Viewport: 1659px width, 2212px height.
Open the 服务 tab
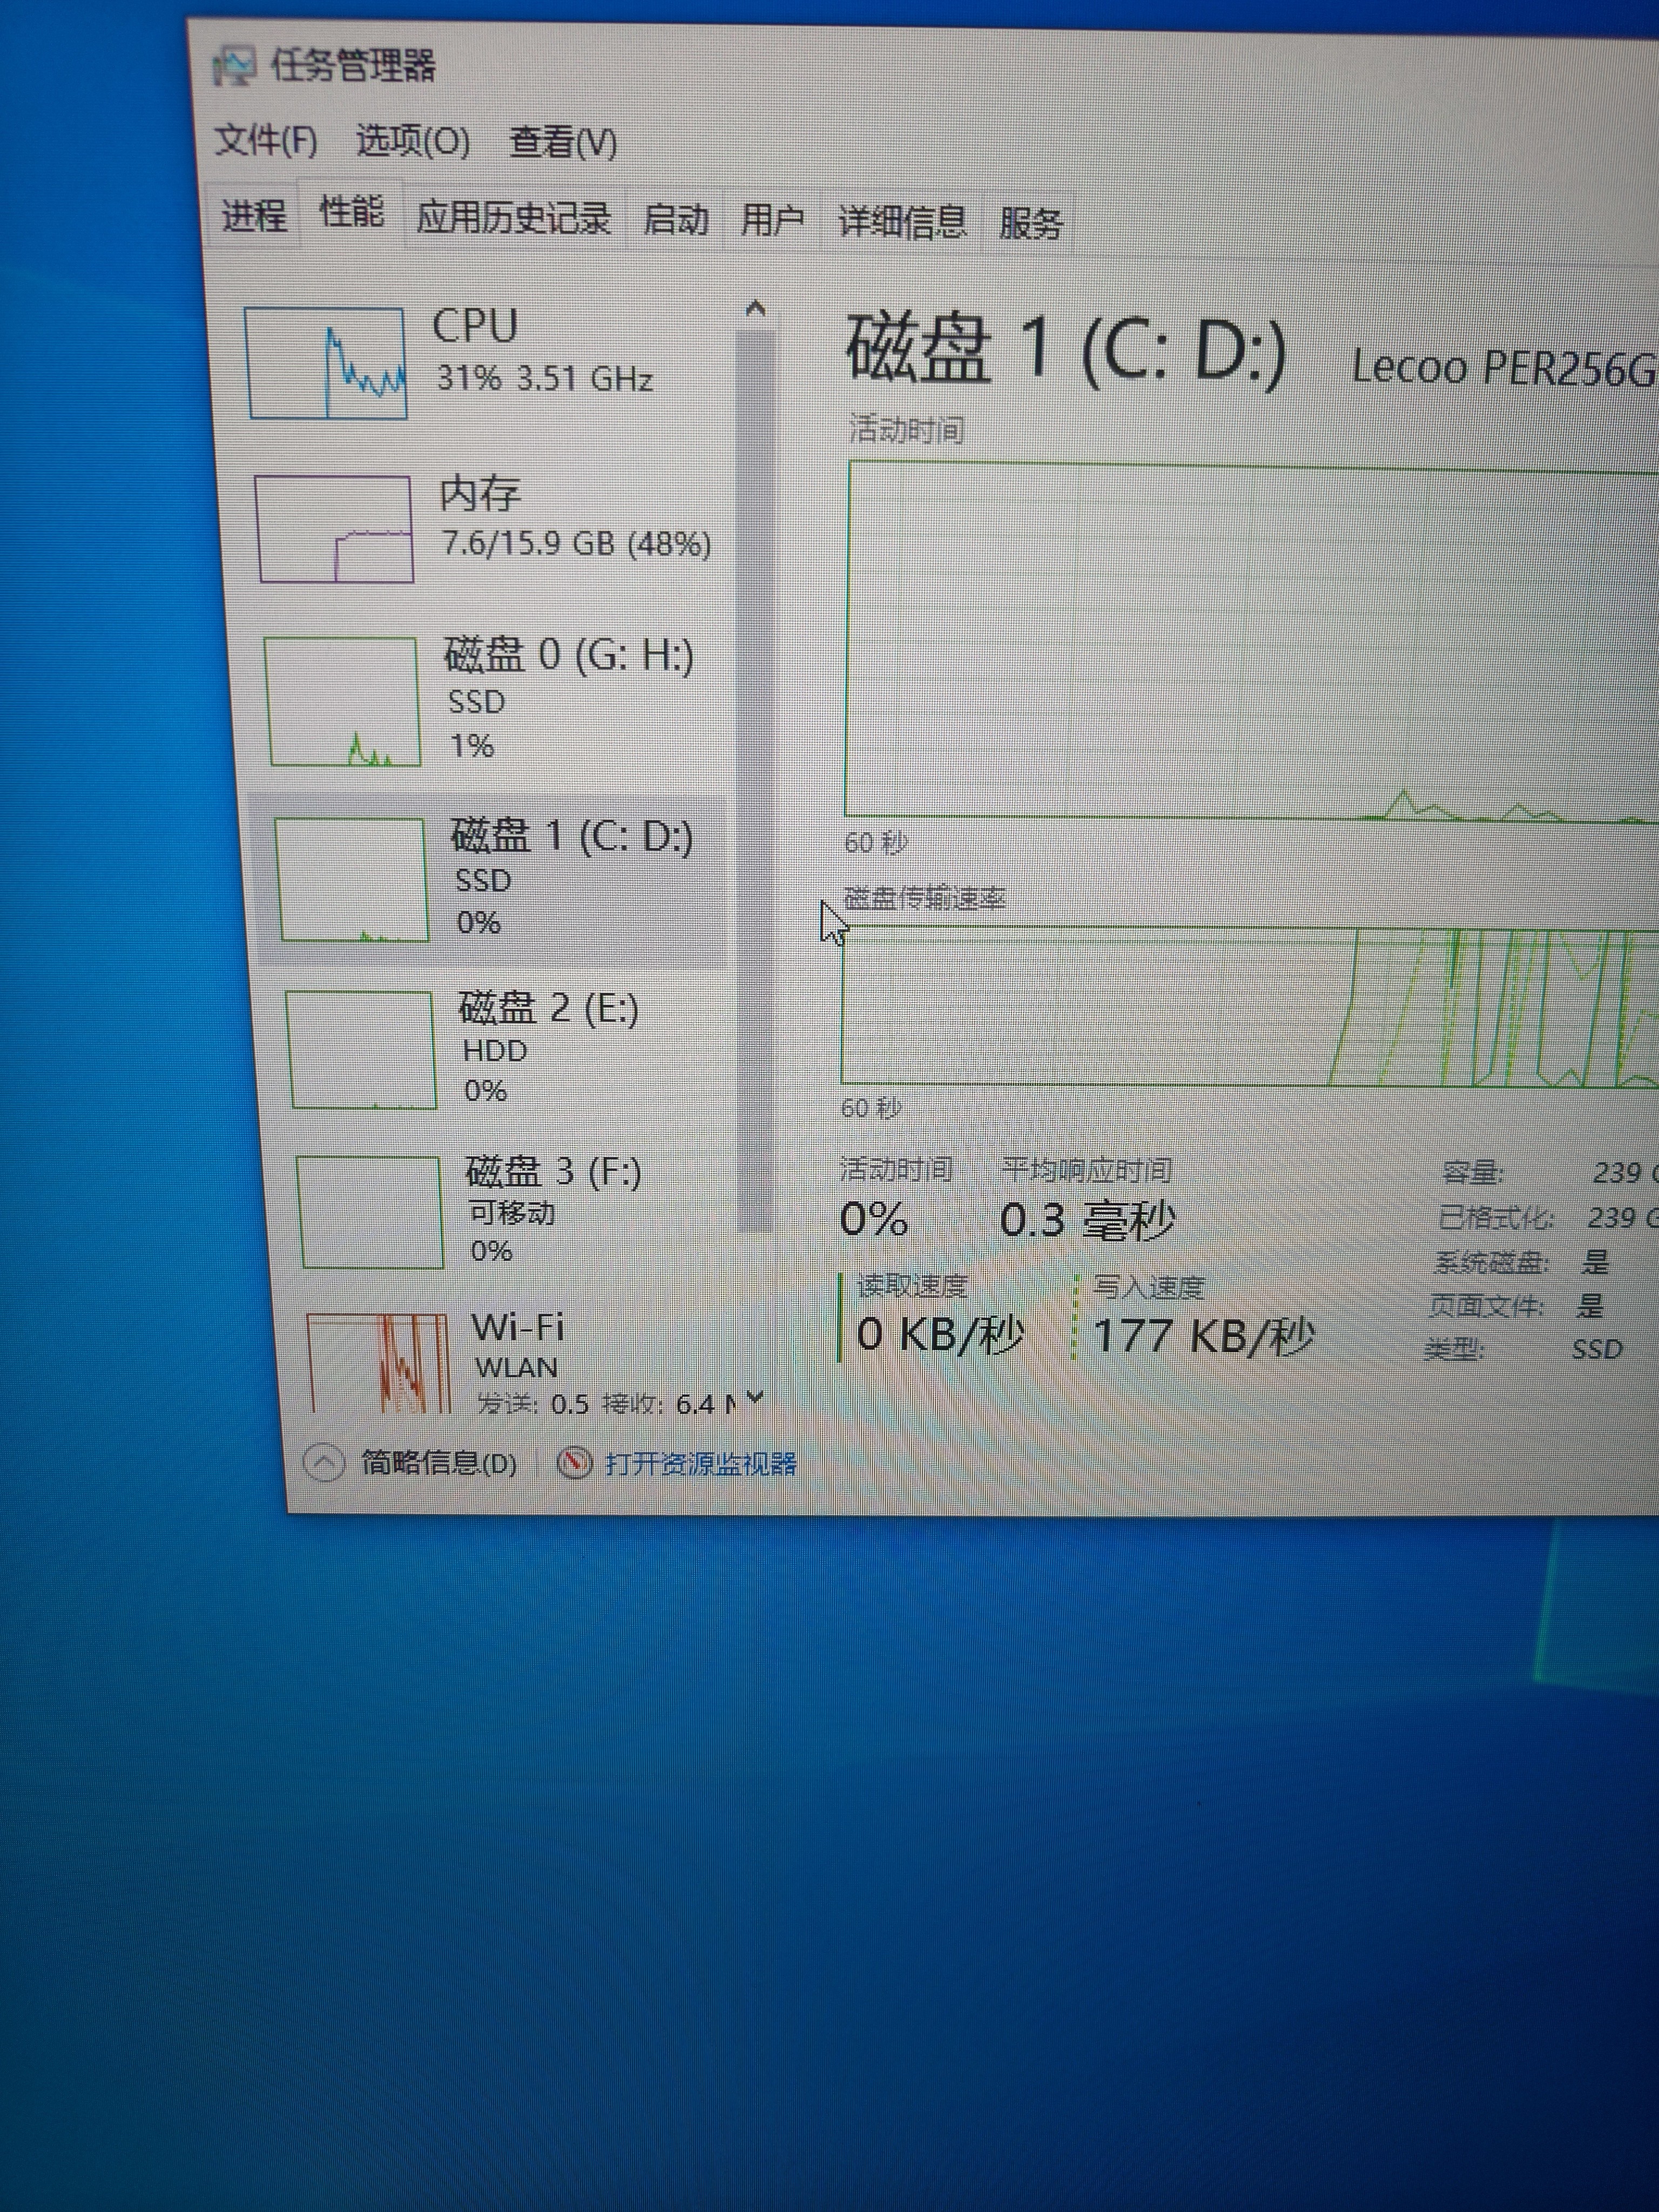coord(1030,223)
